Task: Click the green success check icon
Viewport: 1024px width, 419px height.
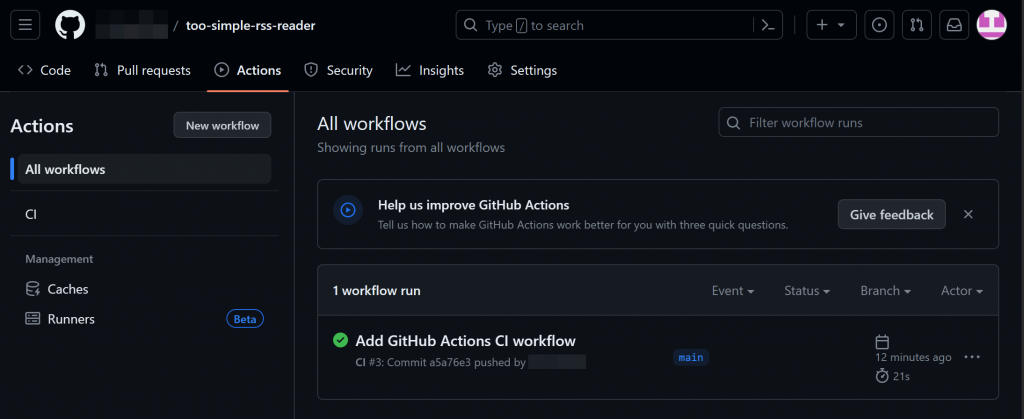Action: tap(340, 340)
